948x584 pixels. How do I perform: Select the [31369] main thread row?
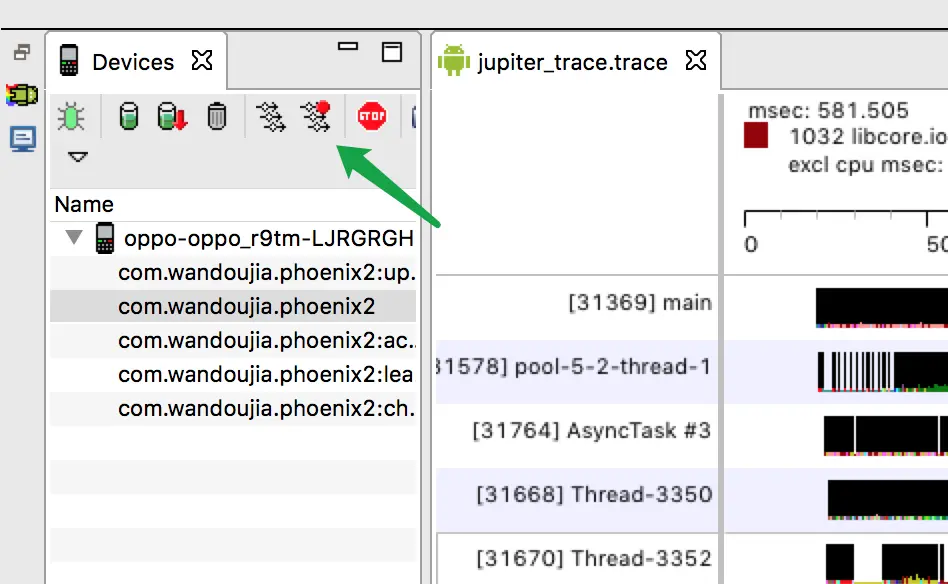tap(640, 302)
